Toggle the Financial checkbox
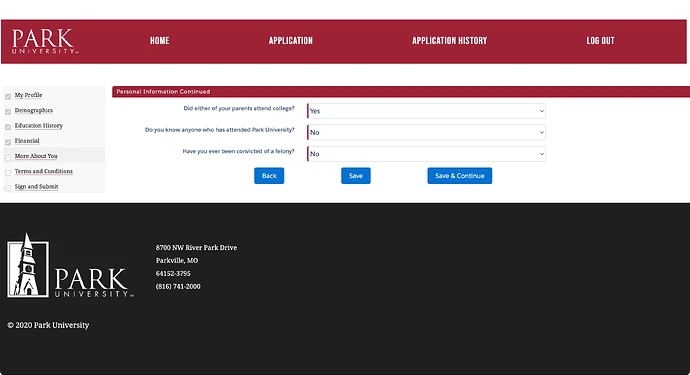The height and width of the screenshot is (375, 690). (8, 142)
